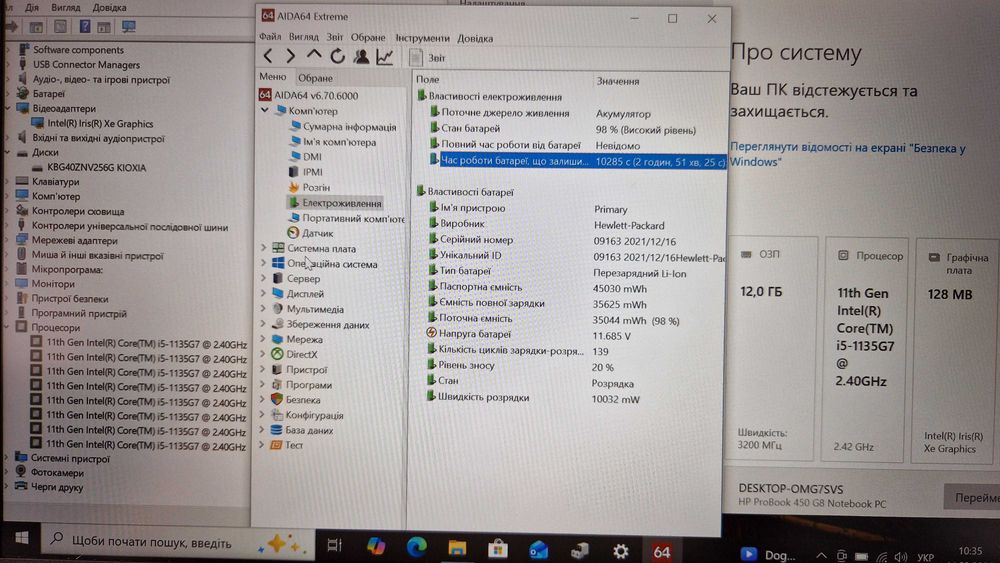Open the Файл menu in AIDA64
This screenshot has height=563, width=1000.
(x=270, y=37)
